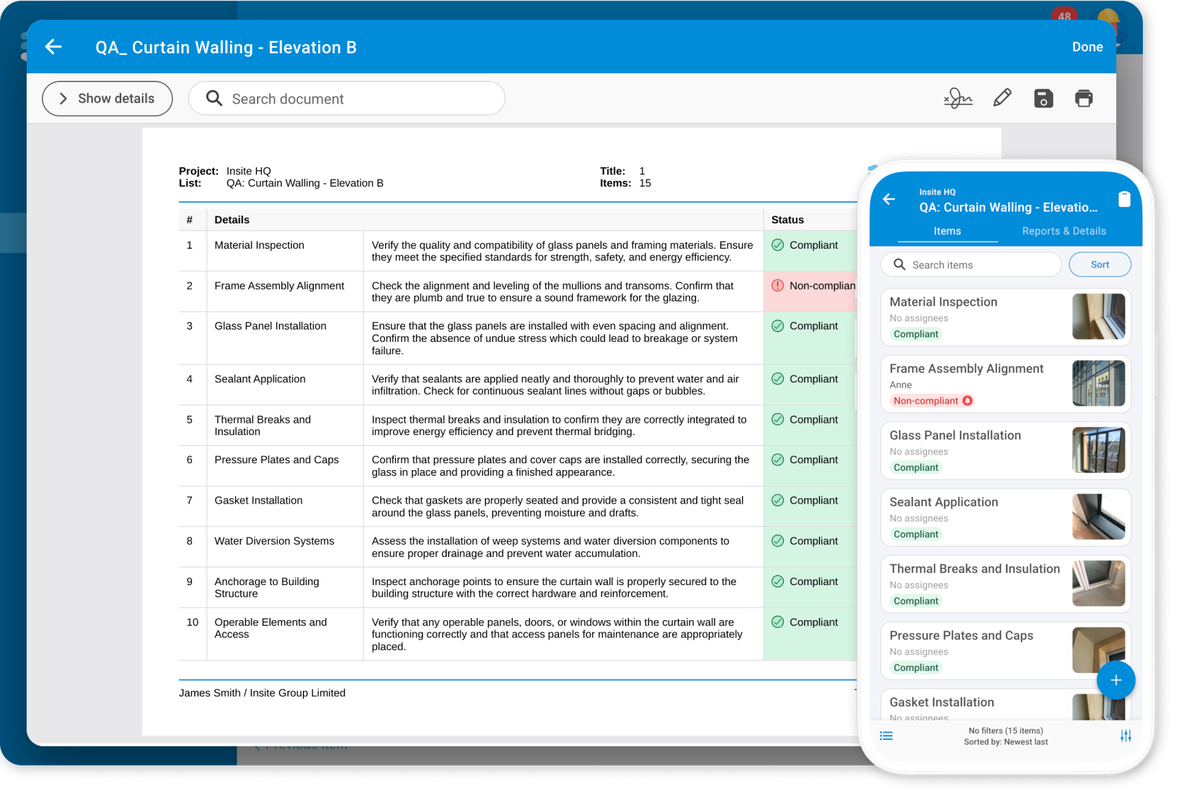Switch to list view using the list icon
The height and width of the screenshot is (790, 1184).
[886, 735]
